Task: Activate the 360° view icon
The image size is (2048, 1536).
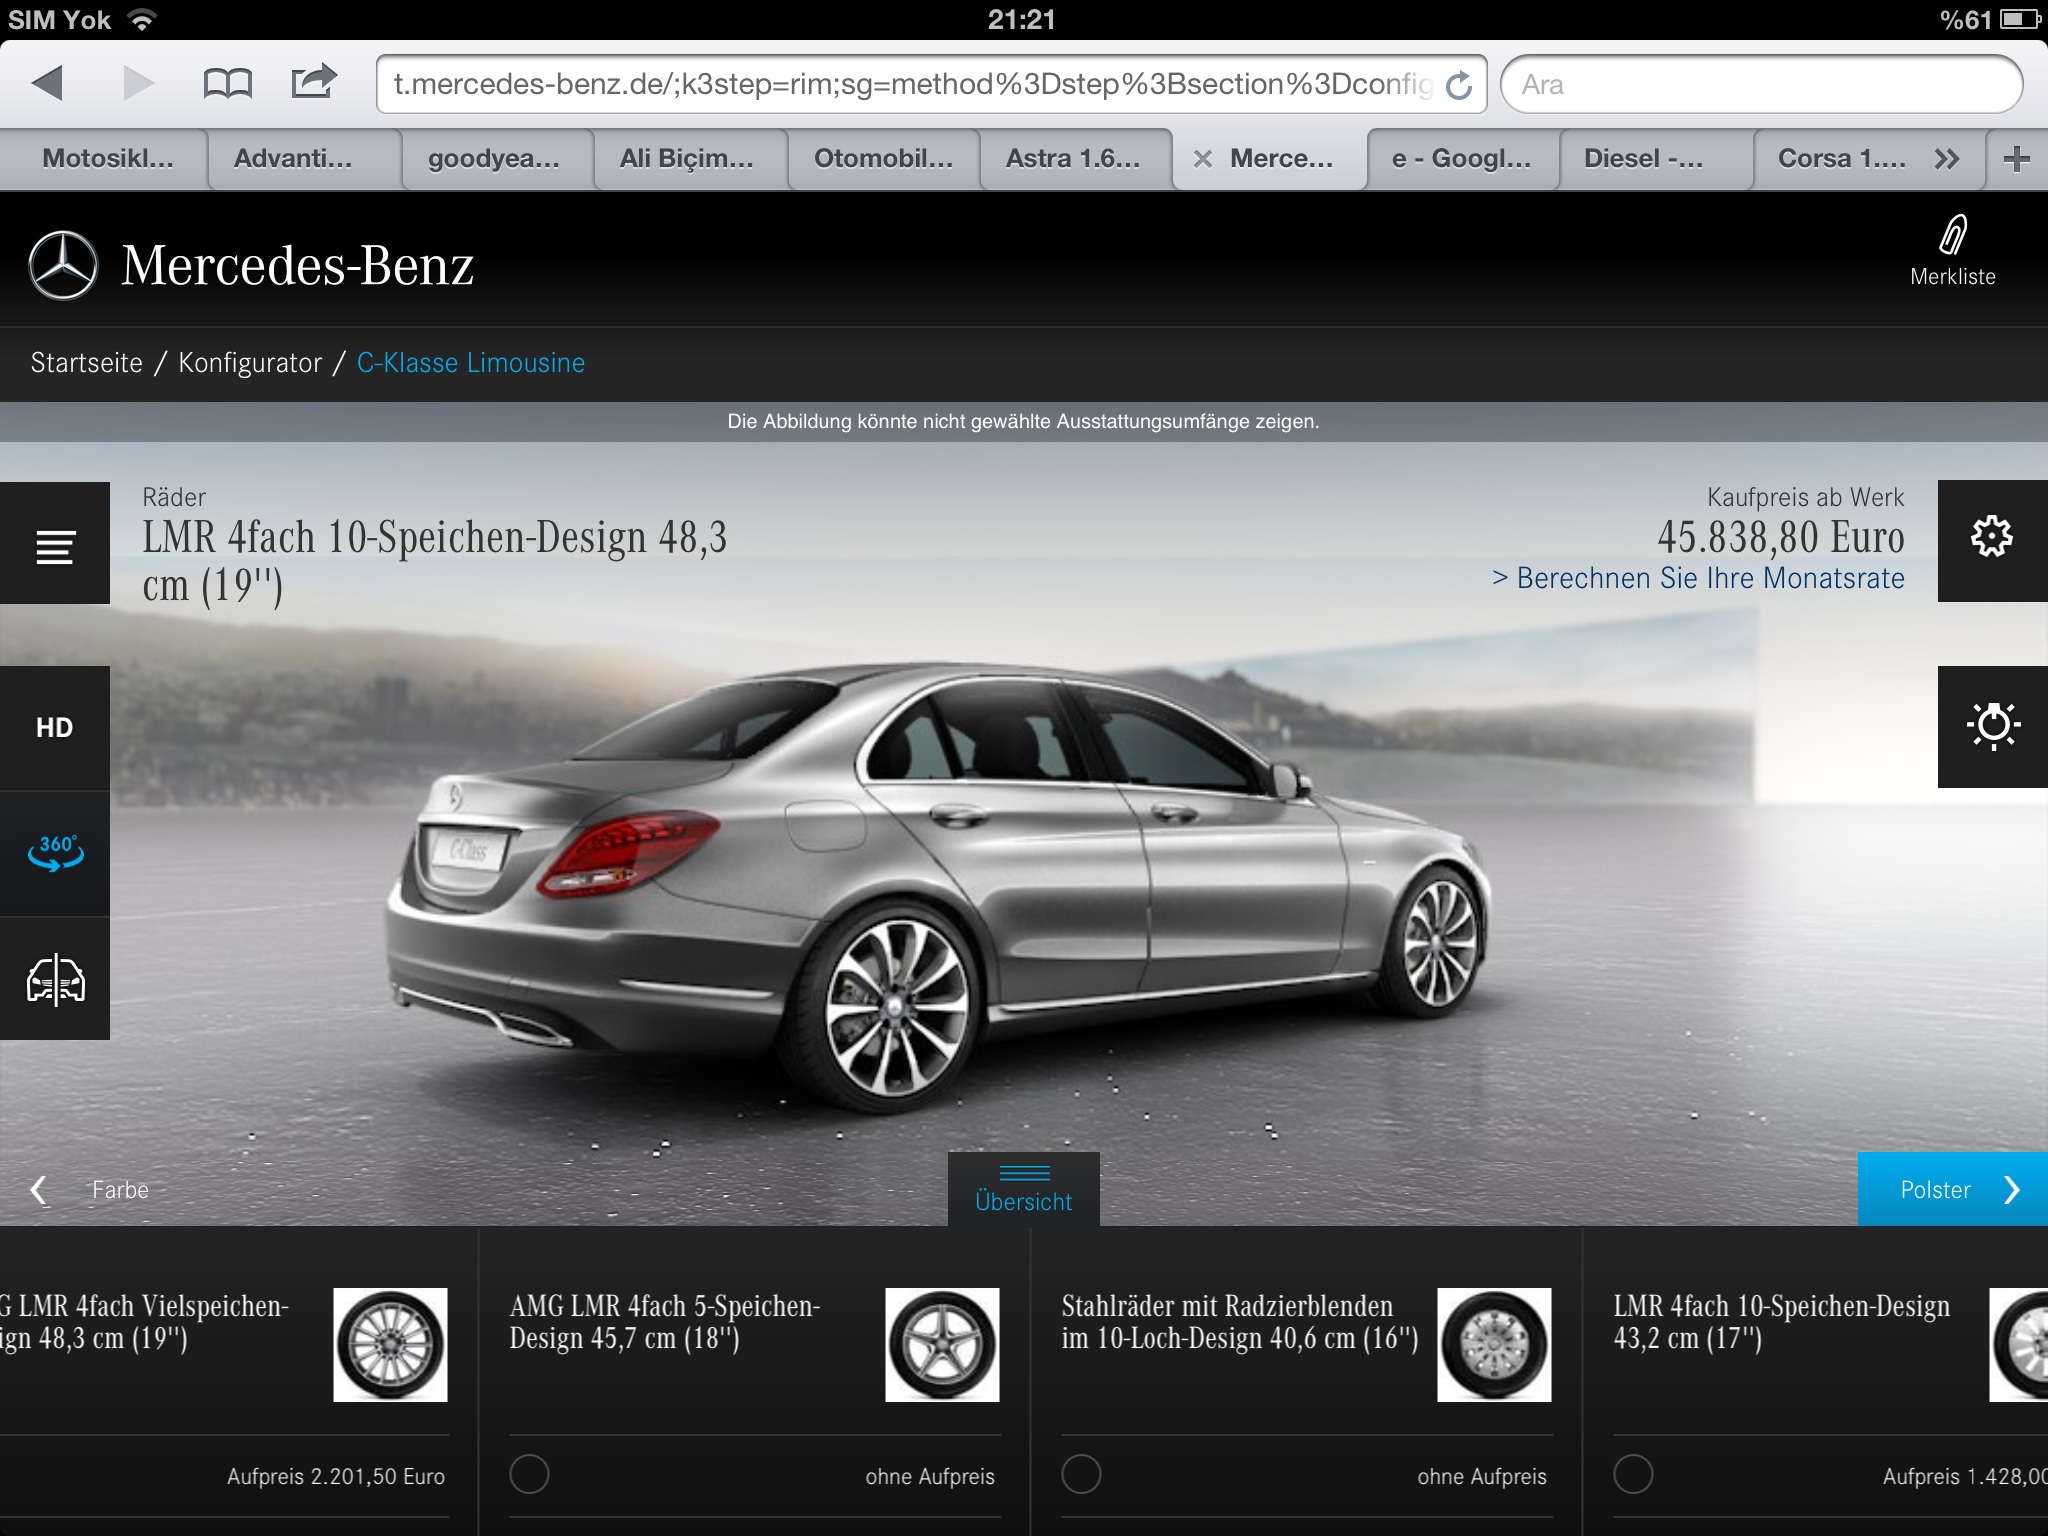Action: (x=55, y=853)
